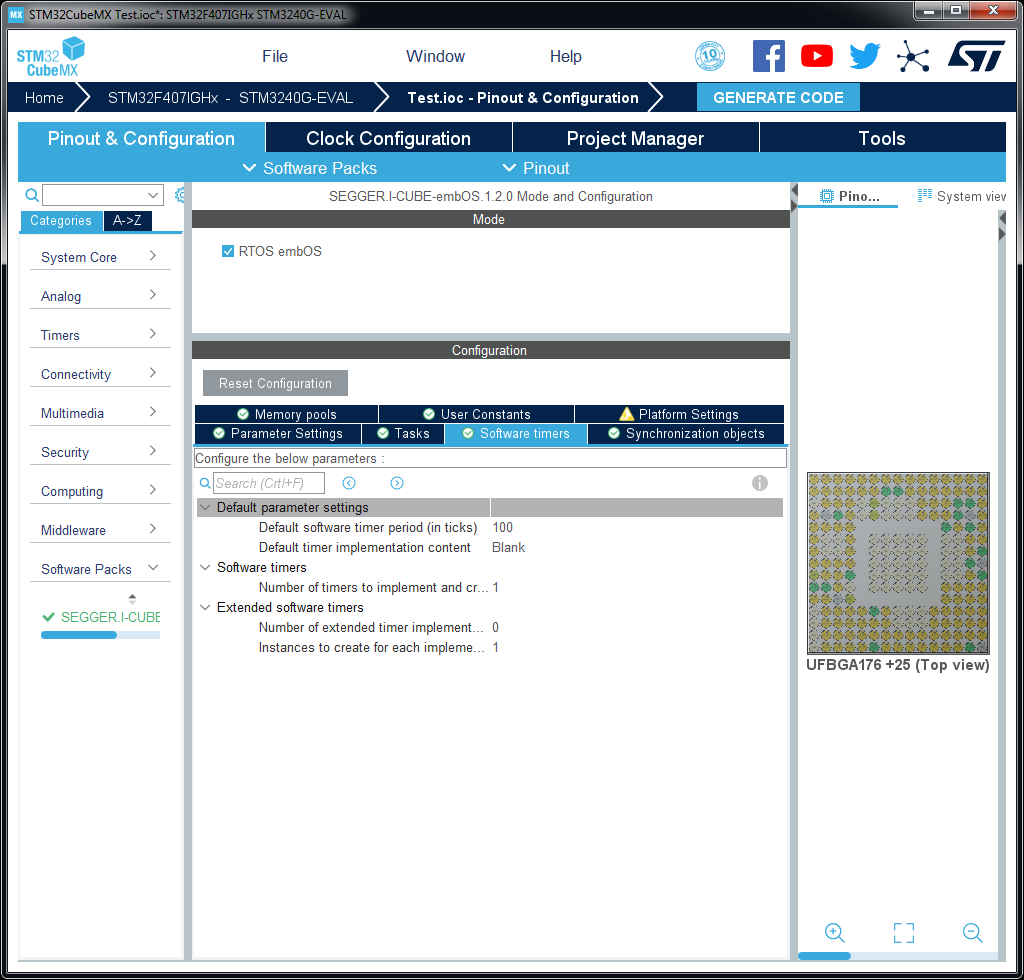Click the ST community network icon
The height and width of the screenshot is (980, 1024).
pyautogui.click(x=912, y=56)
